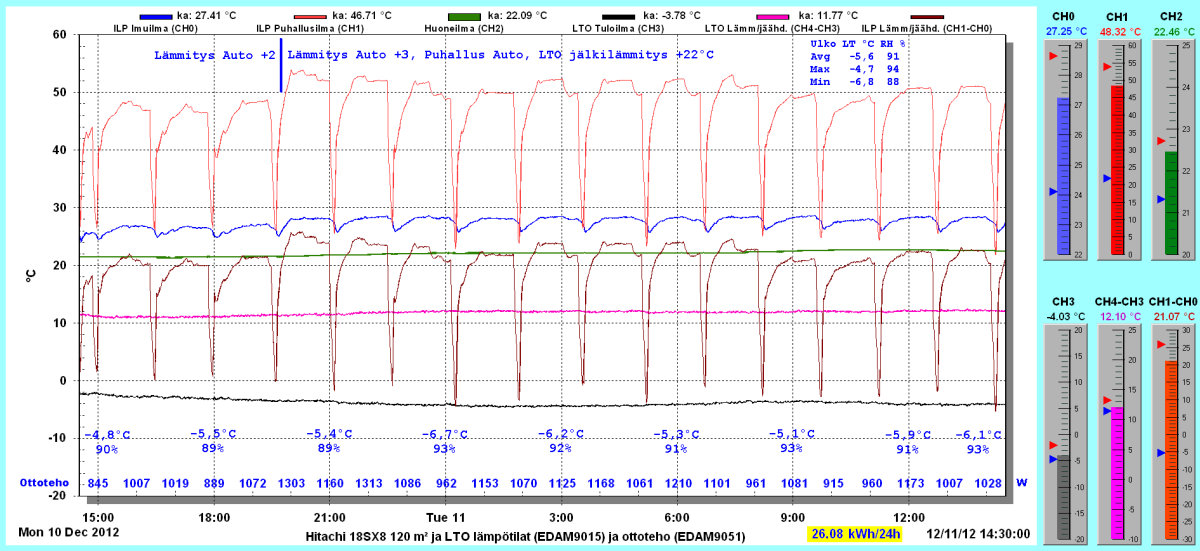
Task: Click the red max marker on CH3 gauge
Action: coord(1052,445)
